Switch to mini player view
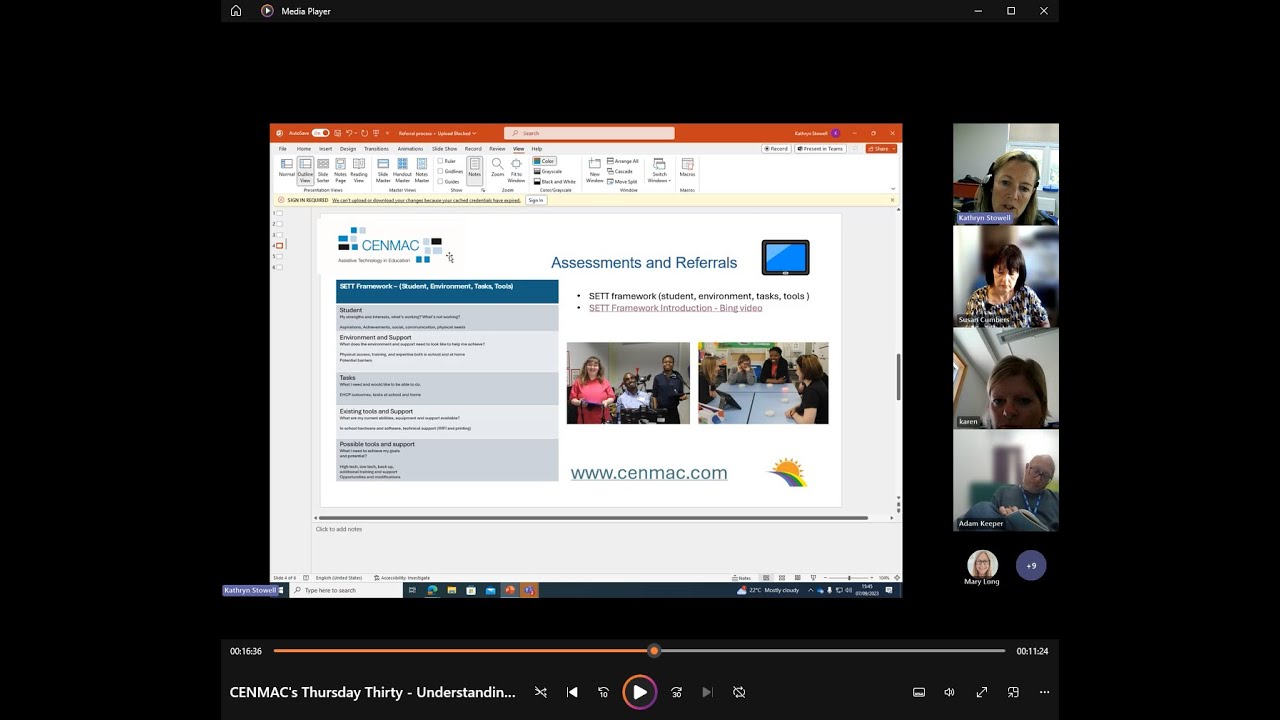Viewport: 1280px width, 720px height. click(1013, 692)
